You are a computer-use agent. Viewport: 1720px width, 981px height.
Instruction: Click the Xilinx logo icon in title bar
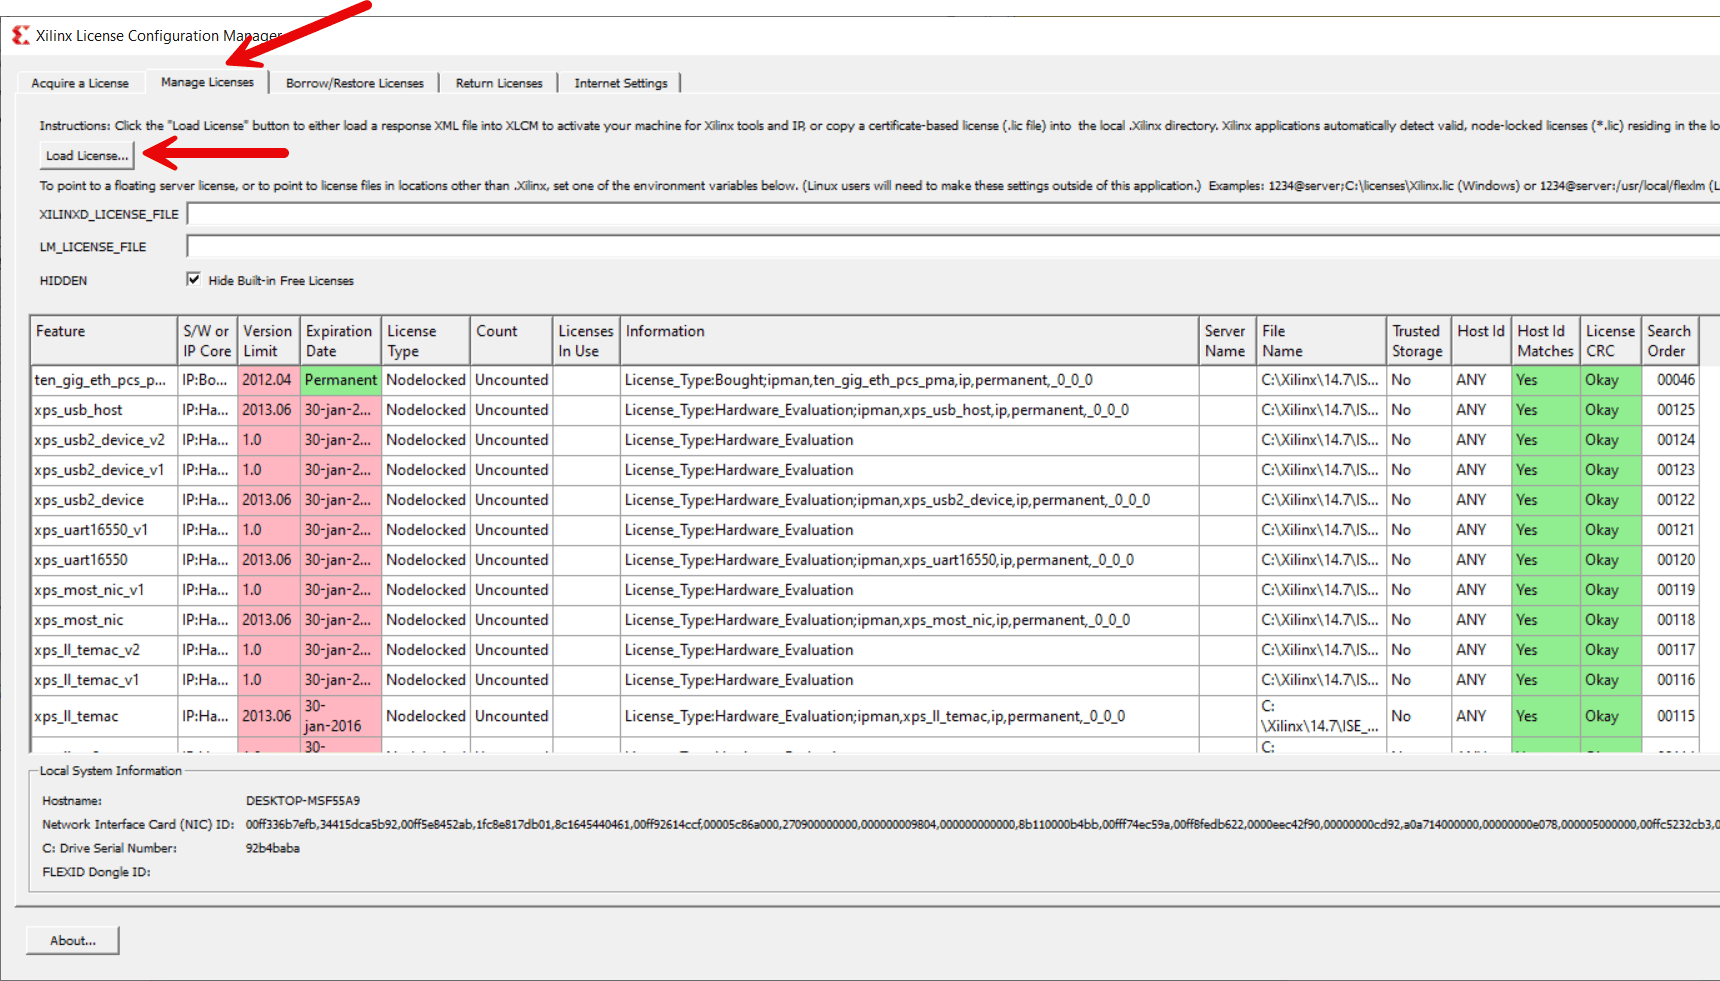[18, 33]
